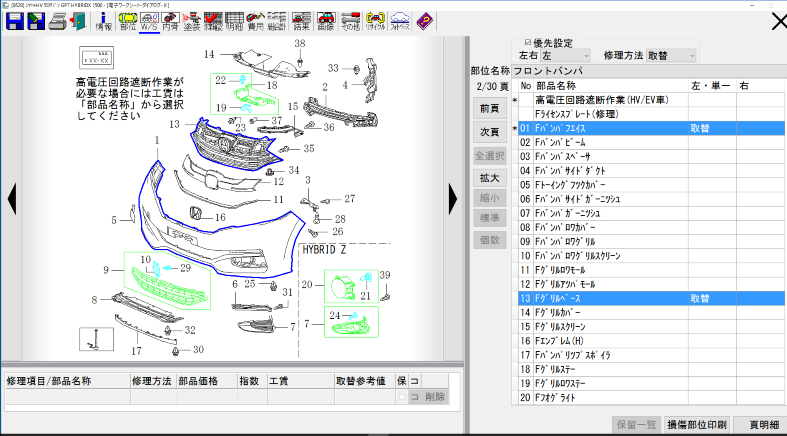Select row 03 Fバンパスペーサ

[x=652, y=157]
